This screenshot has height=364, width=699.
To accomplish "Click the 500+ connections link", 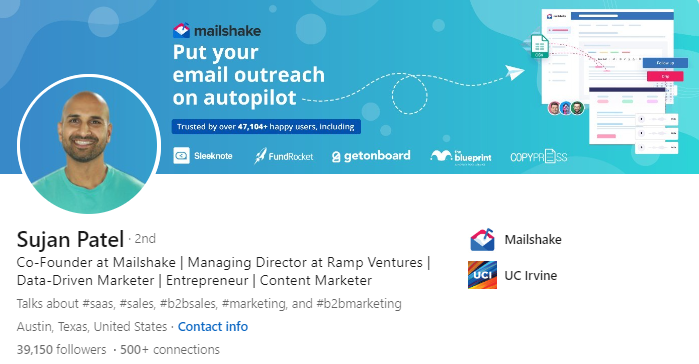I will pos(170,350).
